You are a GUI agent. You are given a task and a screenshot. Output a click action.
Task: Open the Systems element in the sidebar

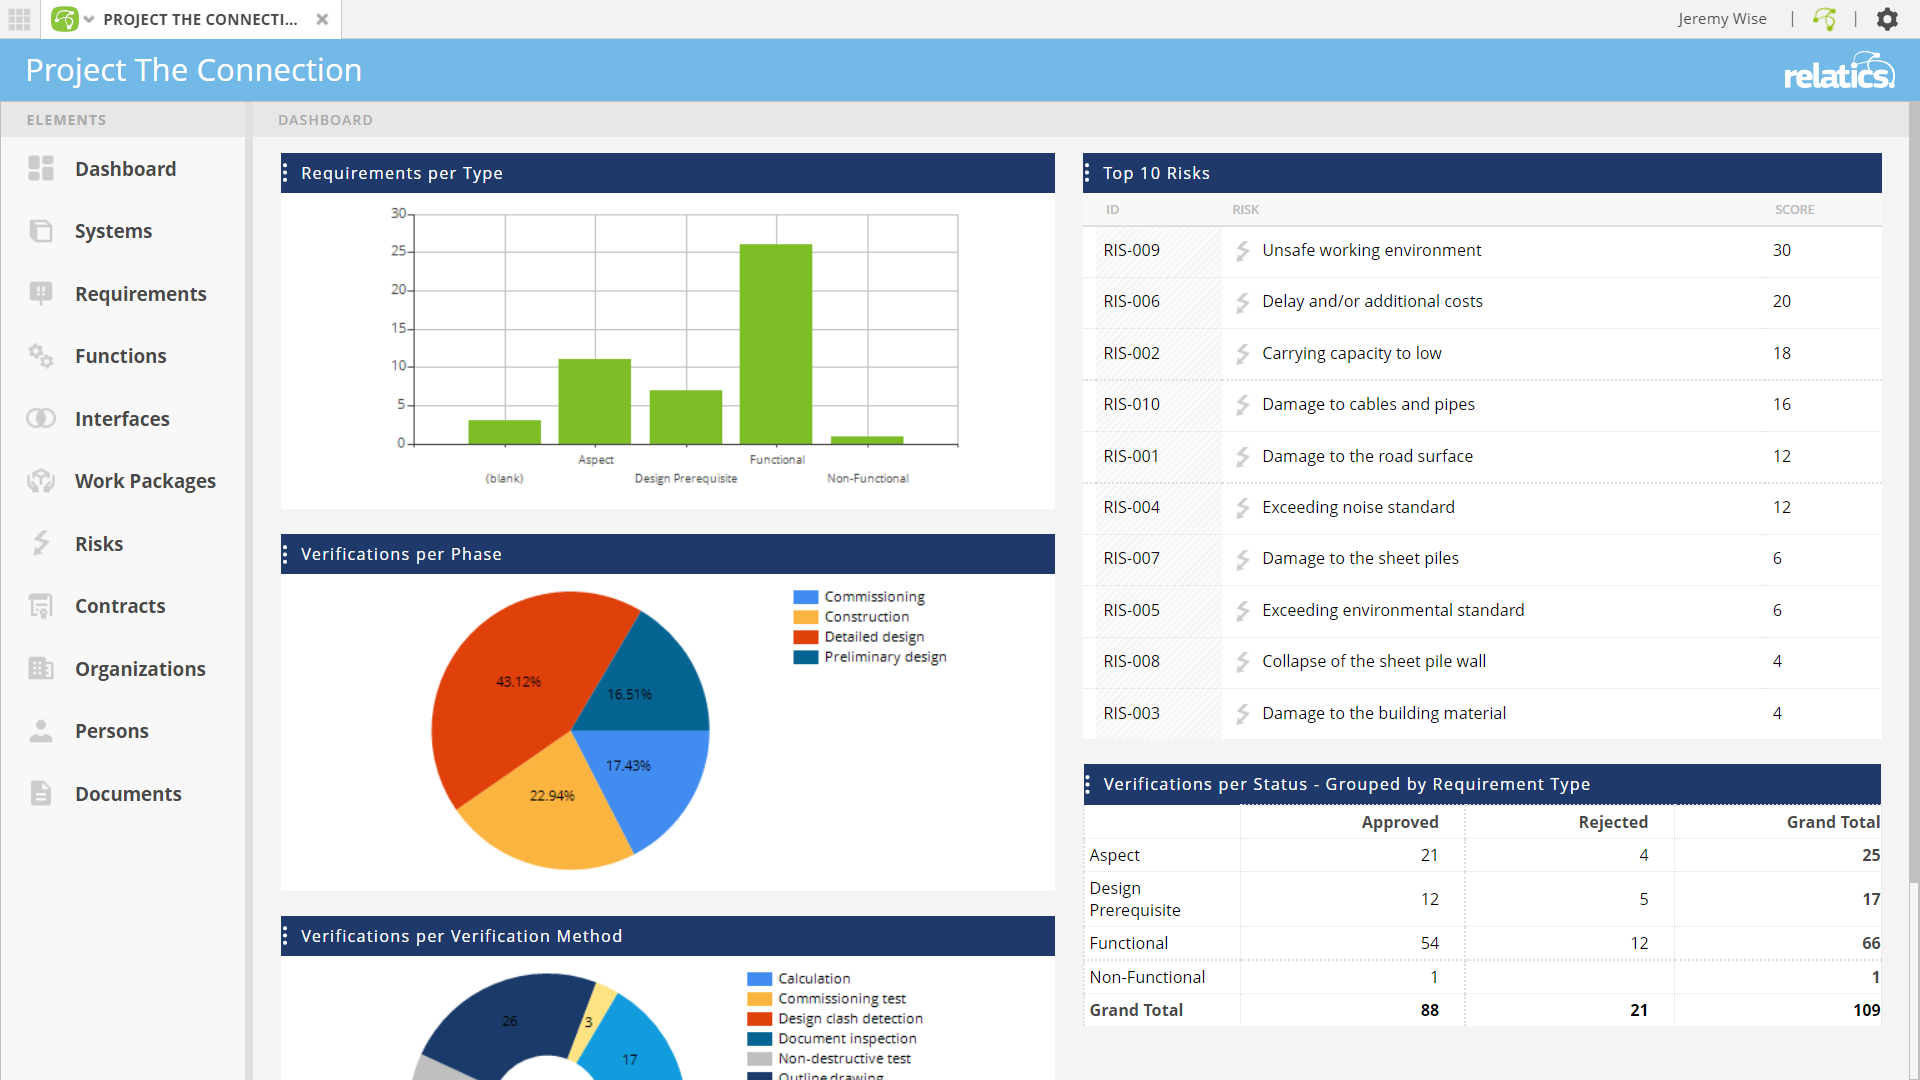coord(41,230)
